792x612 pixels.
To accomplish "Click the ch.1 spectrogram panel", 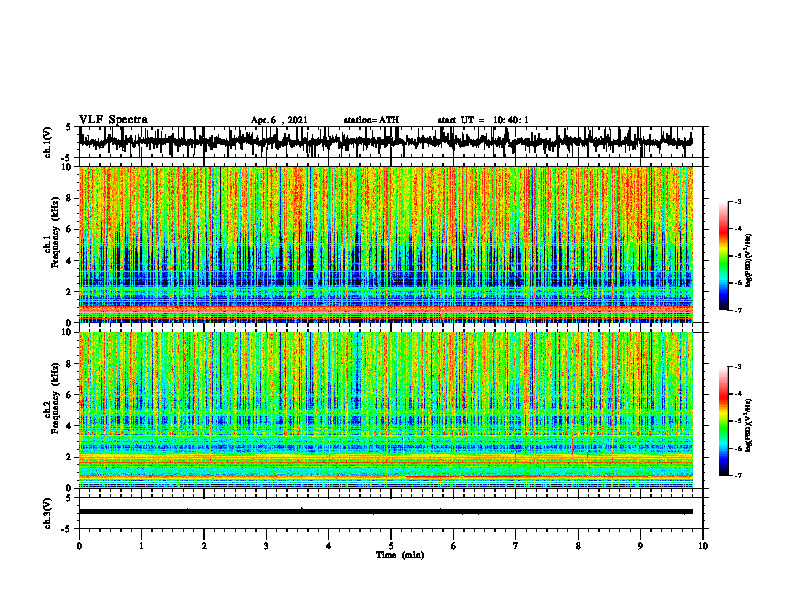I will click(386, 244).
